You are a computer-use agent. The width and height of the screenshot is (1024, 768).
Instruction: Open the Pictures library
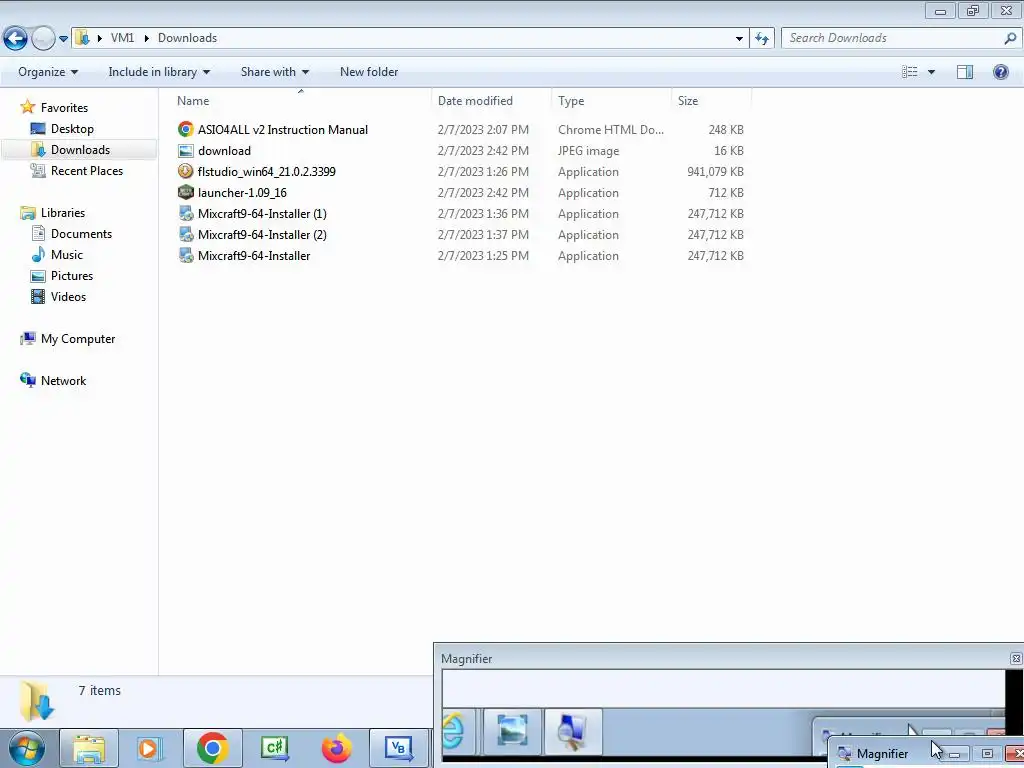click(x=62, y=276)
